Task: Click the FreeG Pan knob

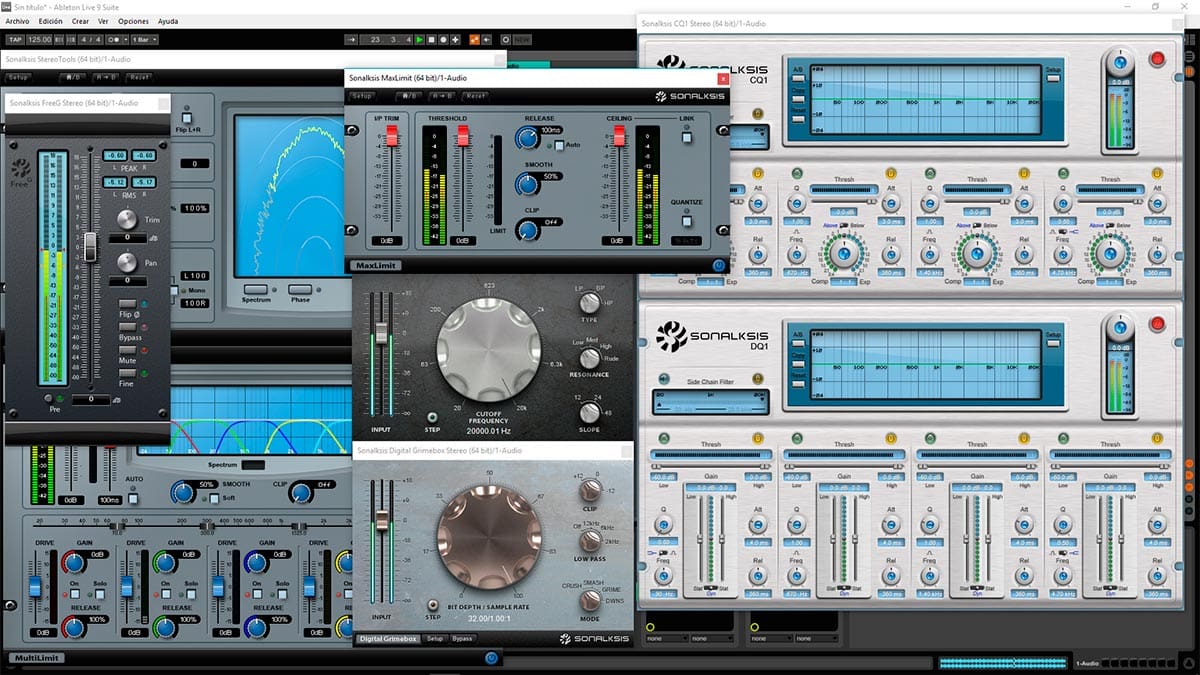Action: point(127,263)
